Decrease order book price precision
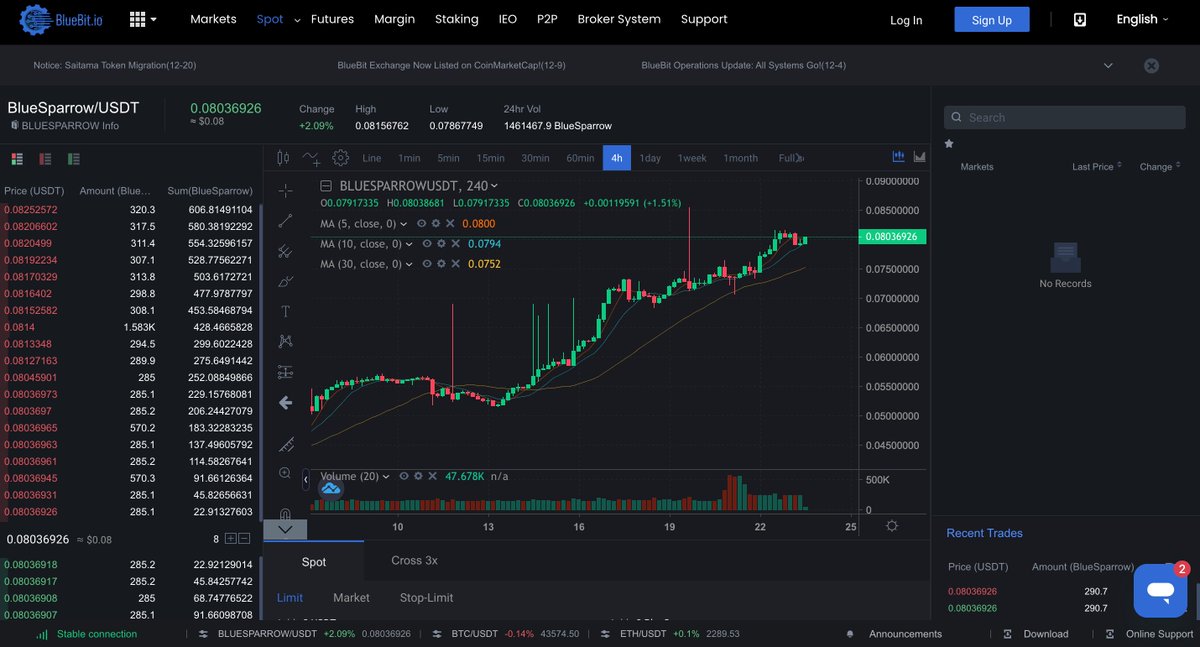 (x=245, y=538)
